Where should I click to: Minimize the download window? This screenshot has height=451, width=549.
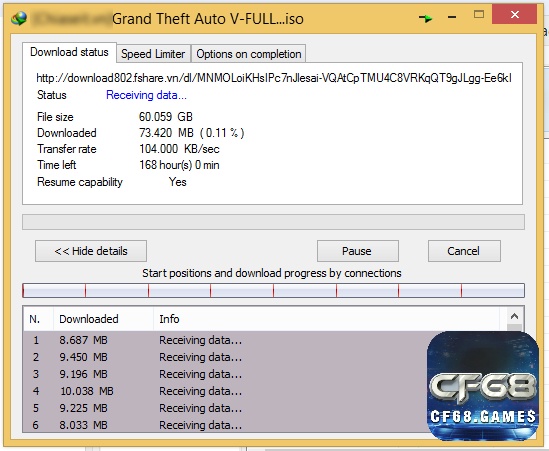pos(452,17)
